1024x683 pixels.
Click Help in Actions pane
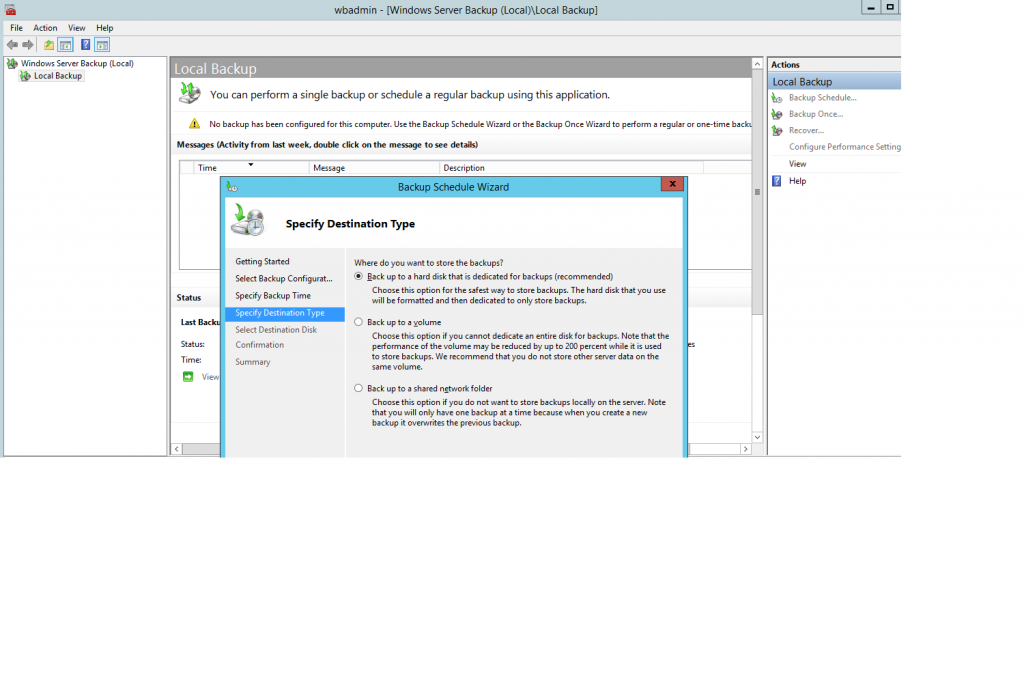point(797,181)
